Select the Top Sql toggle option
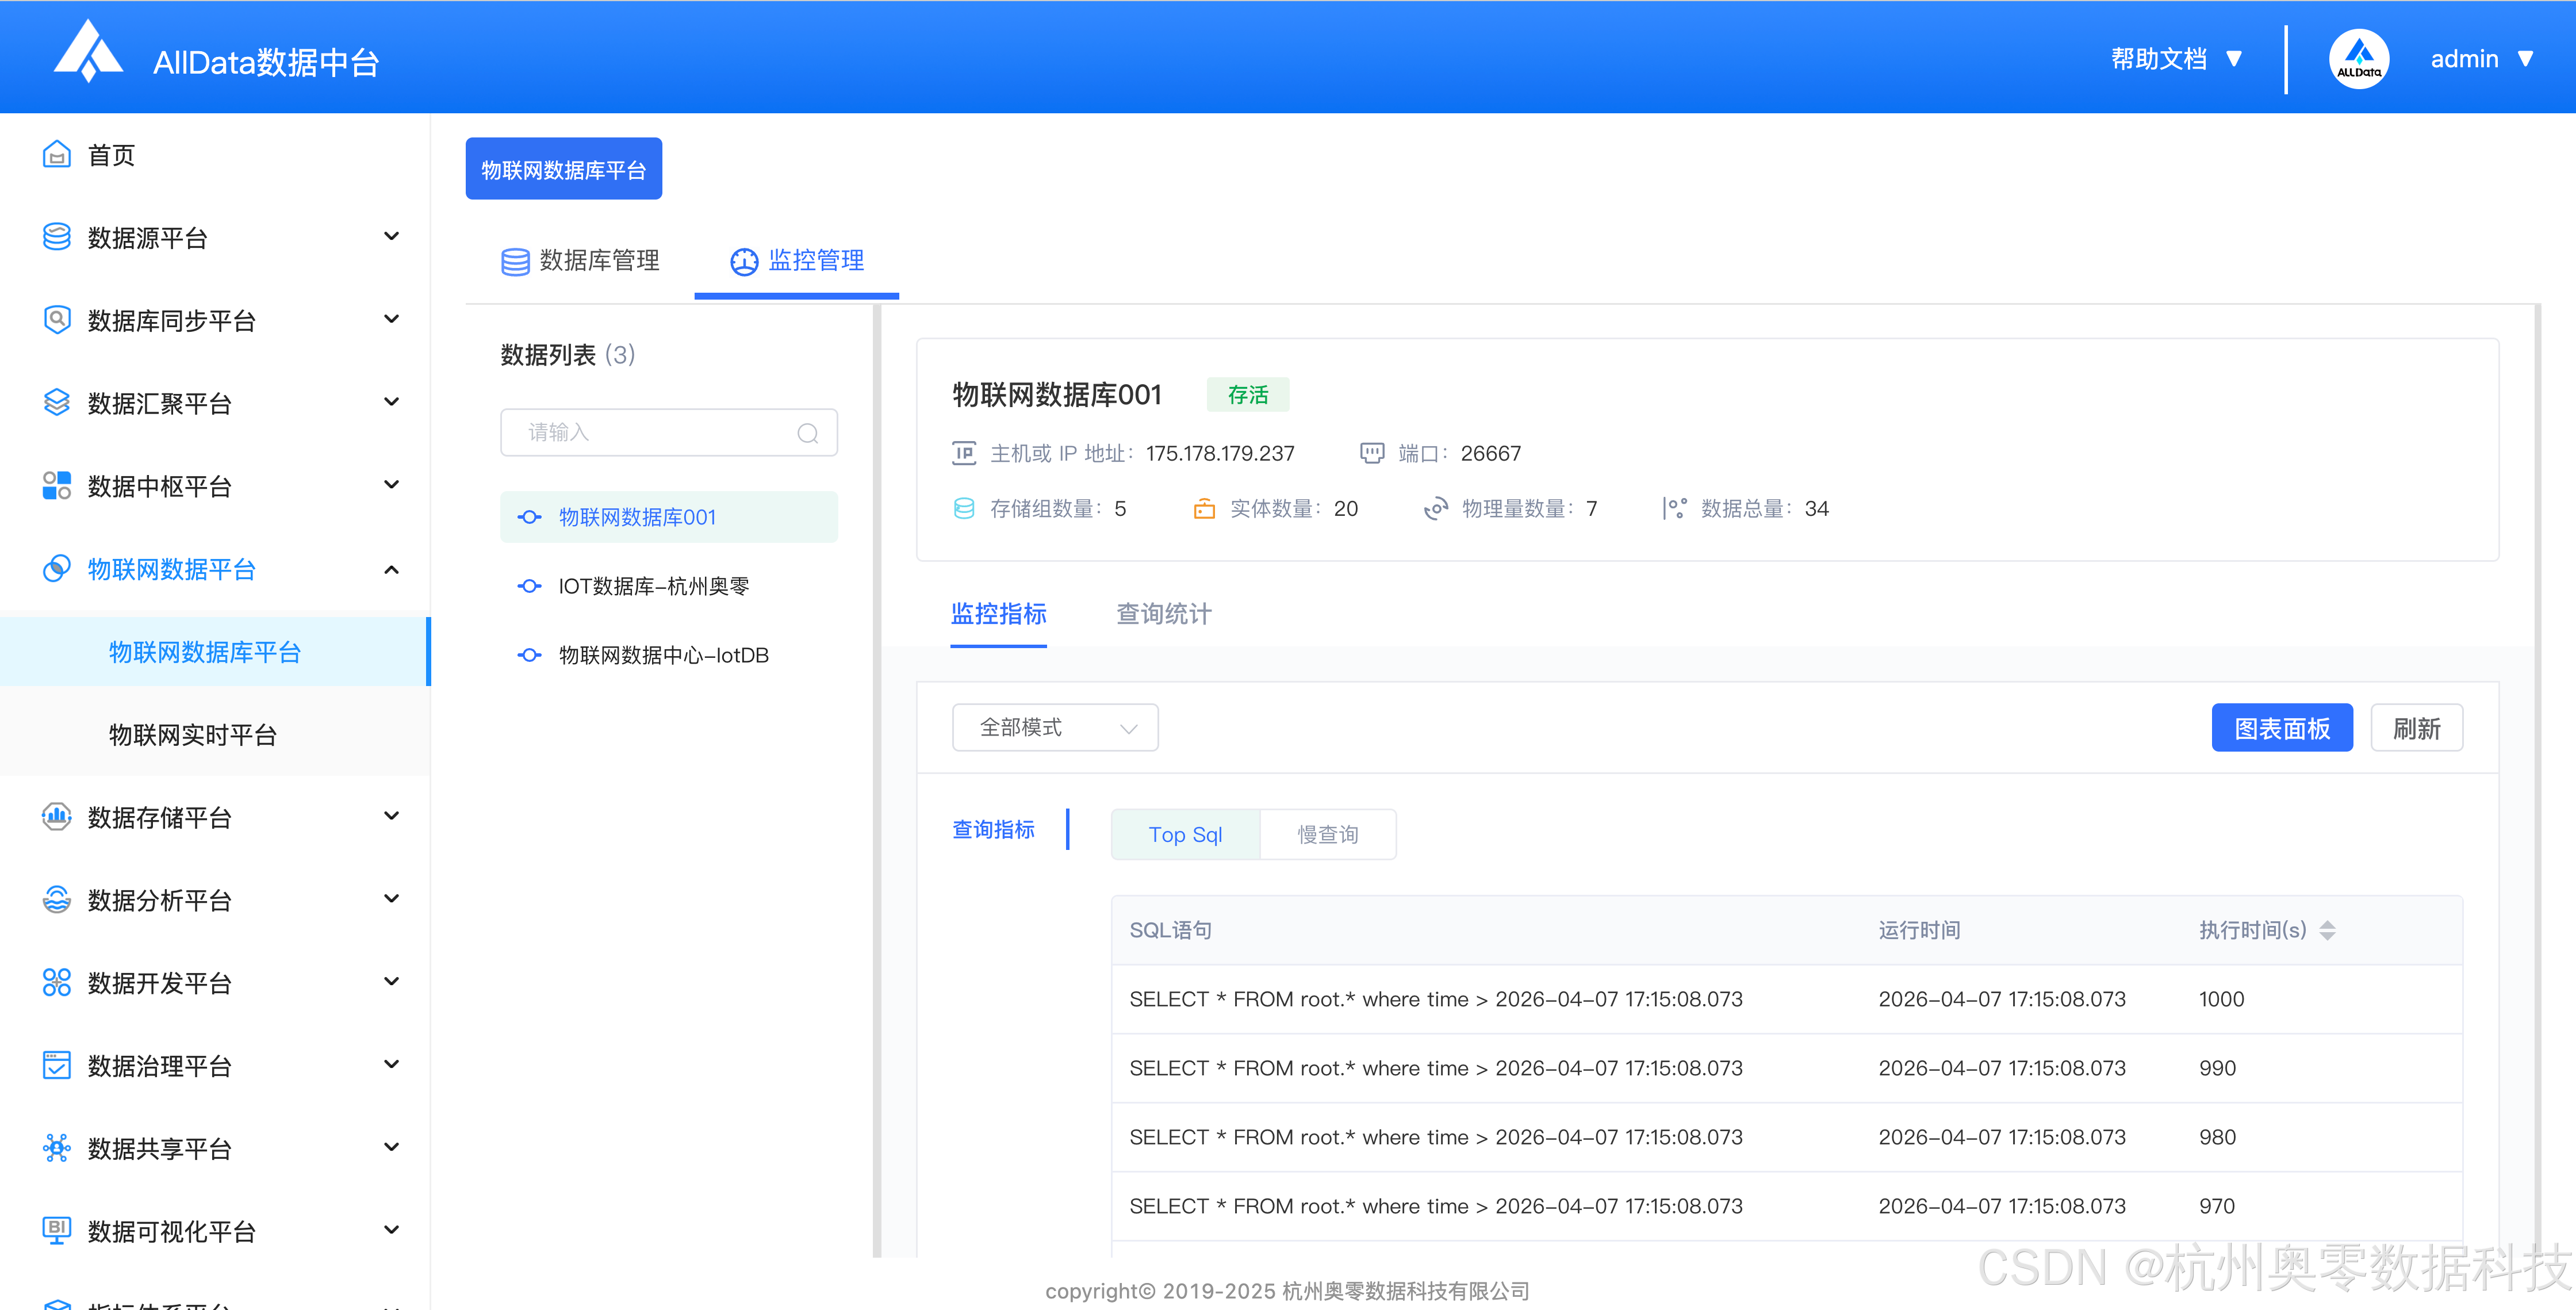The height and width of the screenshot is (1310, 2576). coord(1185,835)
